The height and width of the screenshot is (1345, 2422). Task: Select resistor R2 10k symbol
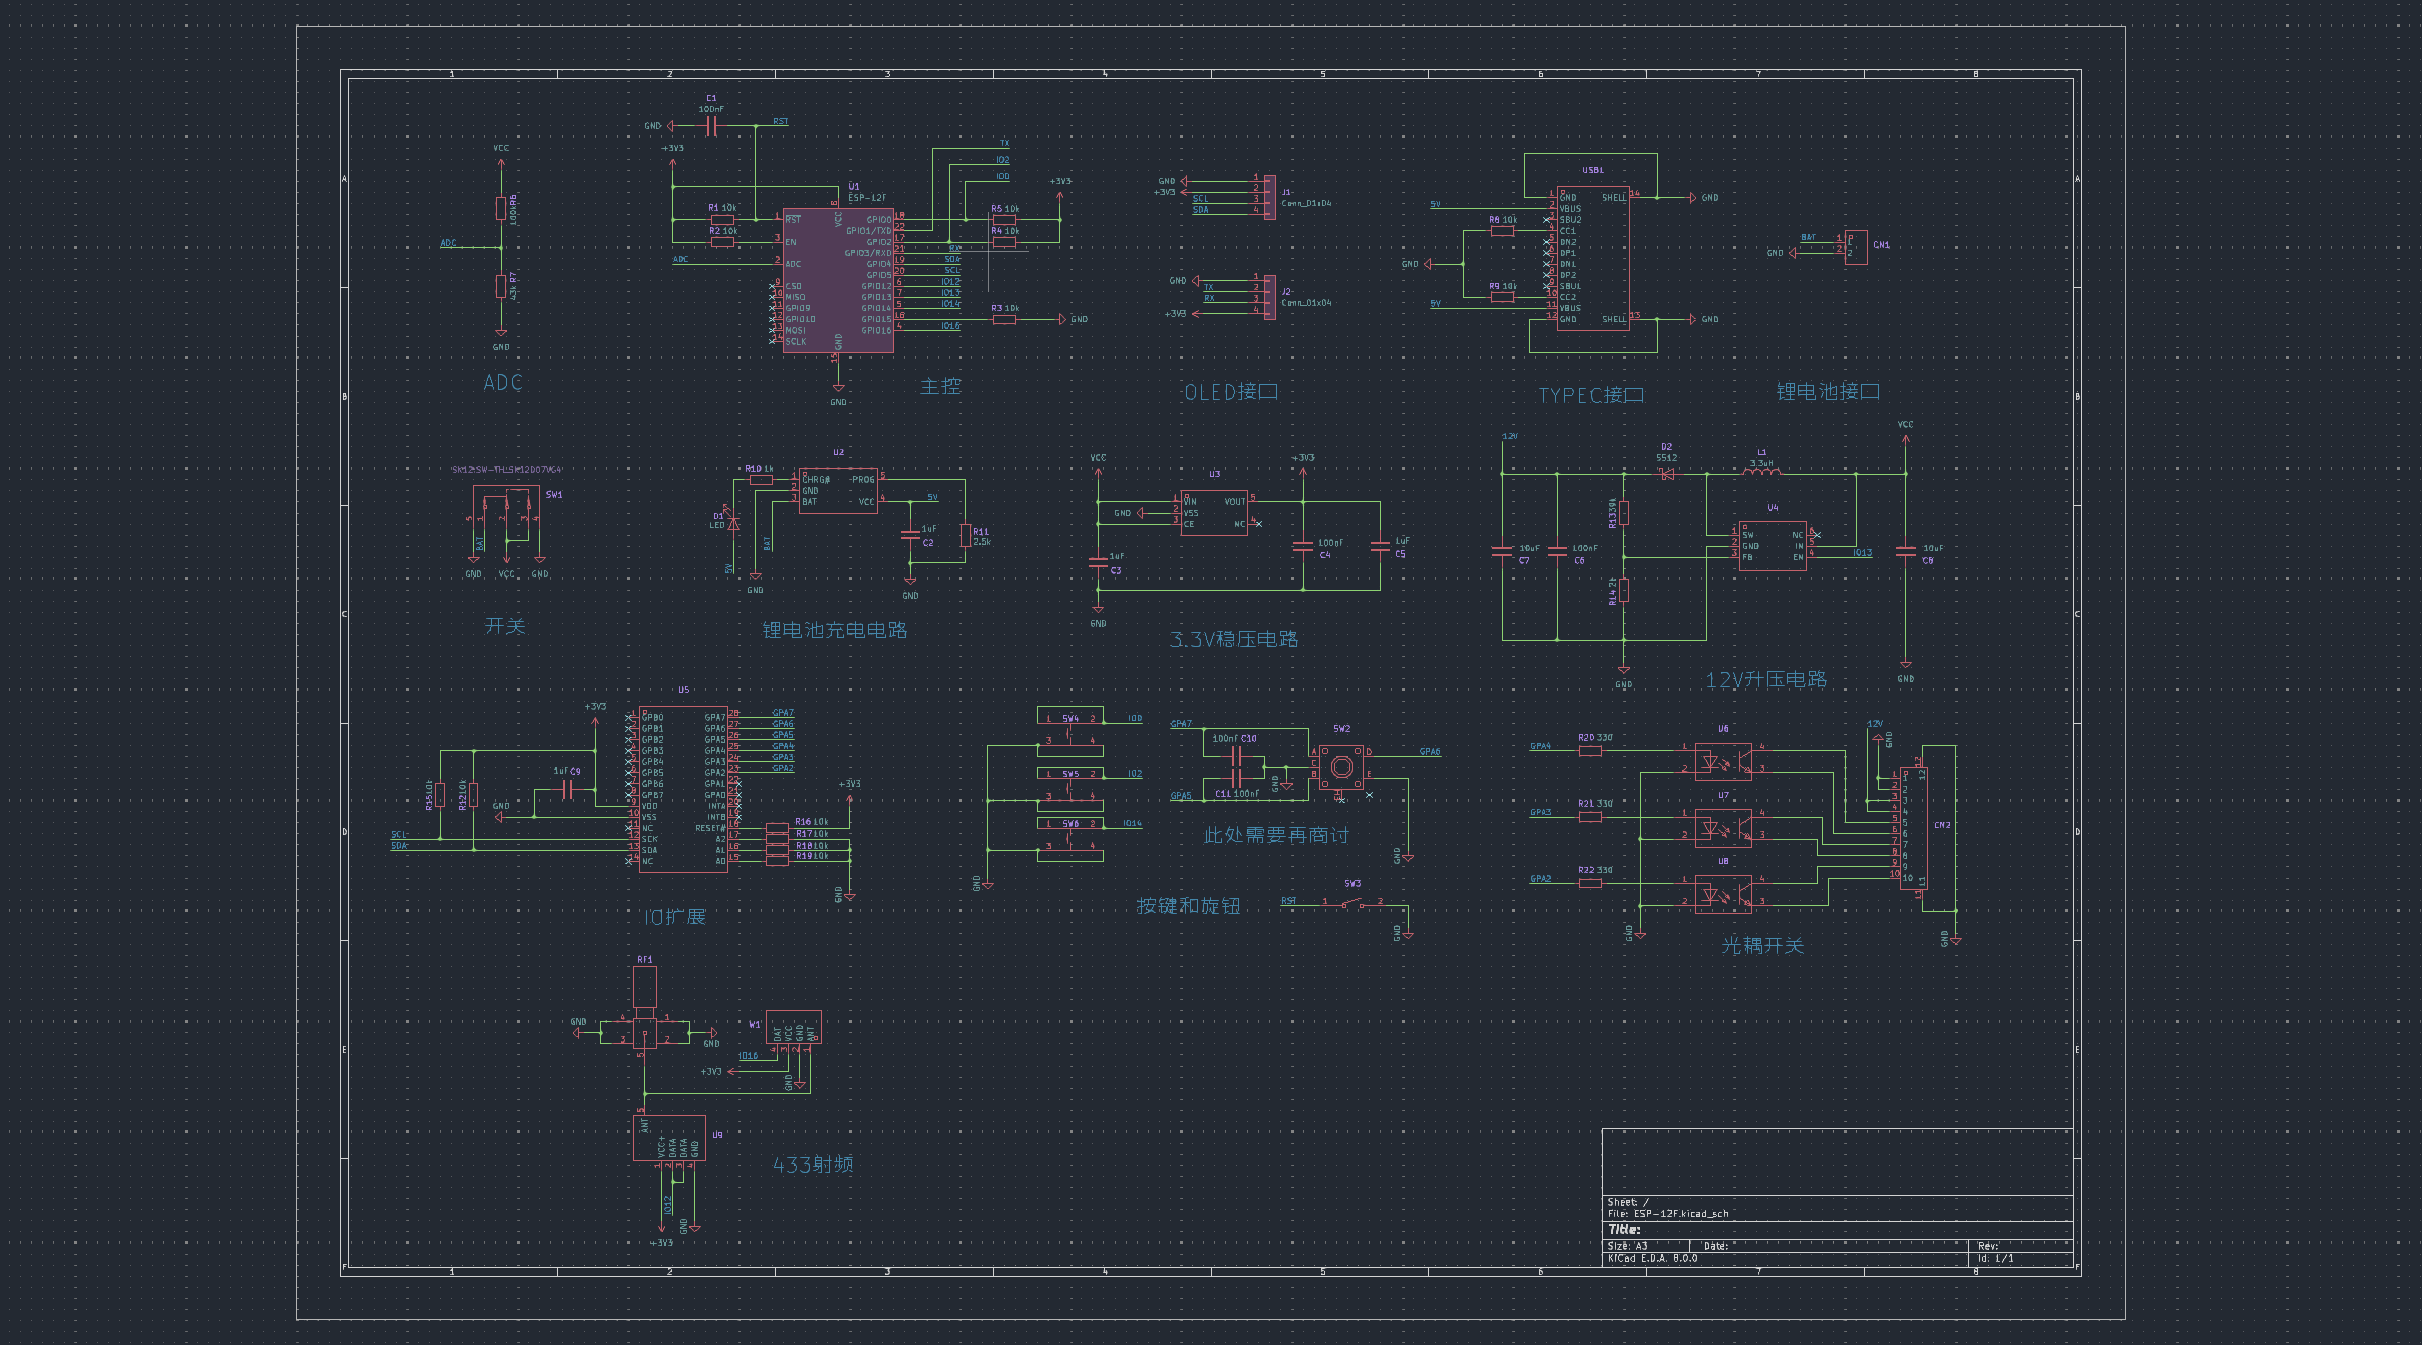[722, 242]
